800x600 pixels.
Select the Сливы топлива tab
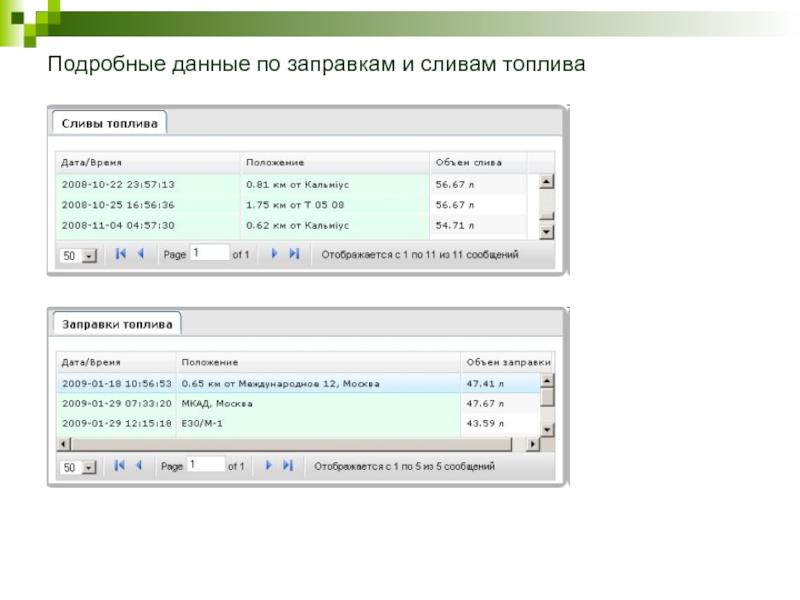coord(109,123)
